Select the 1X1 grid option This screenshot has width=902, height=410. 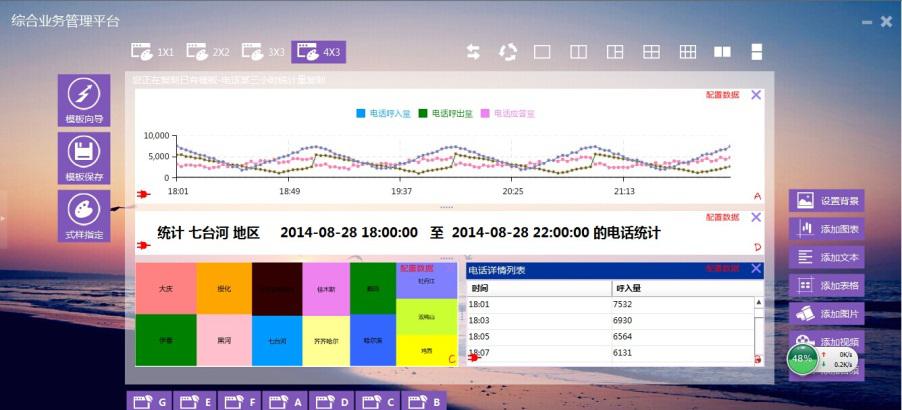tap(154, 51)
